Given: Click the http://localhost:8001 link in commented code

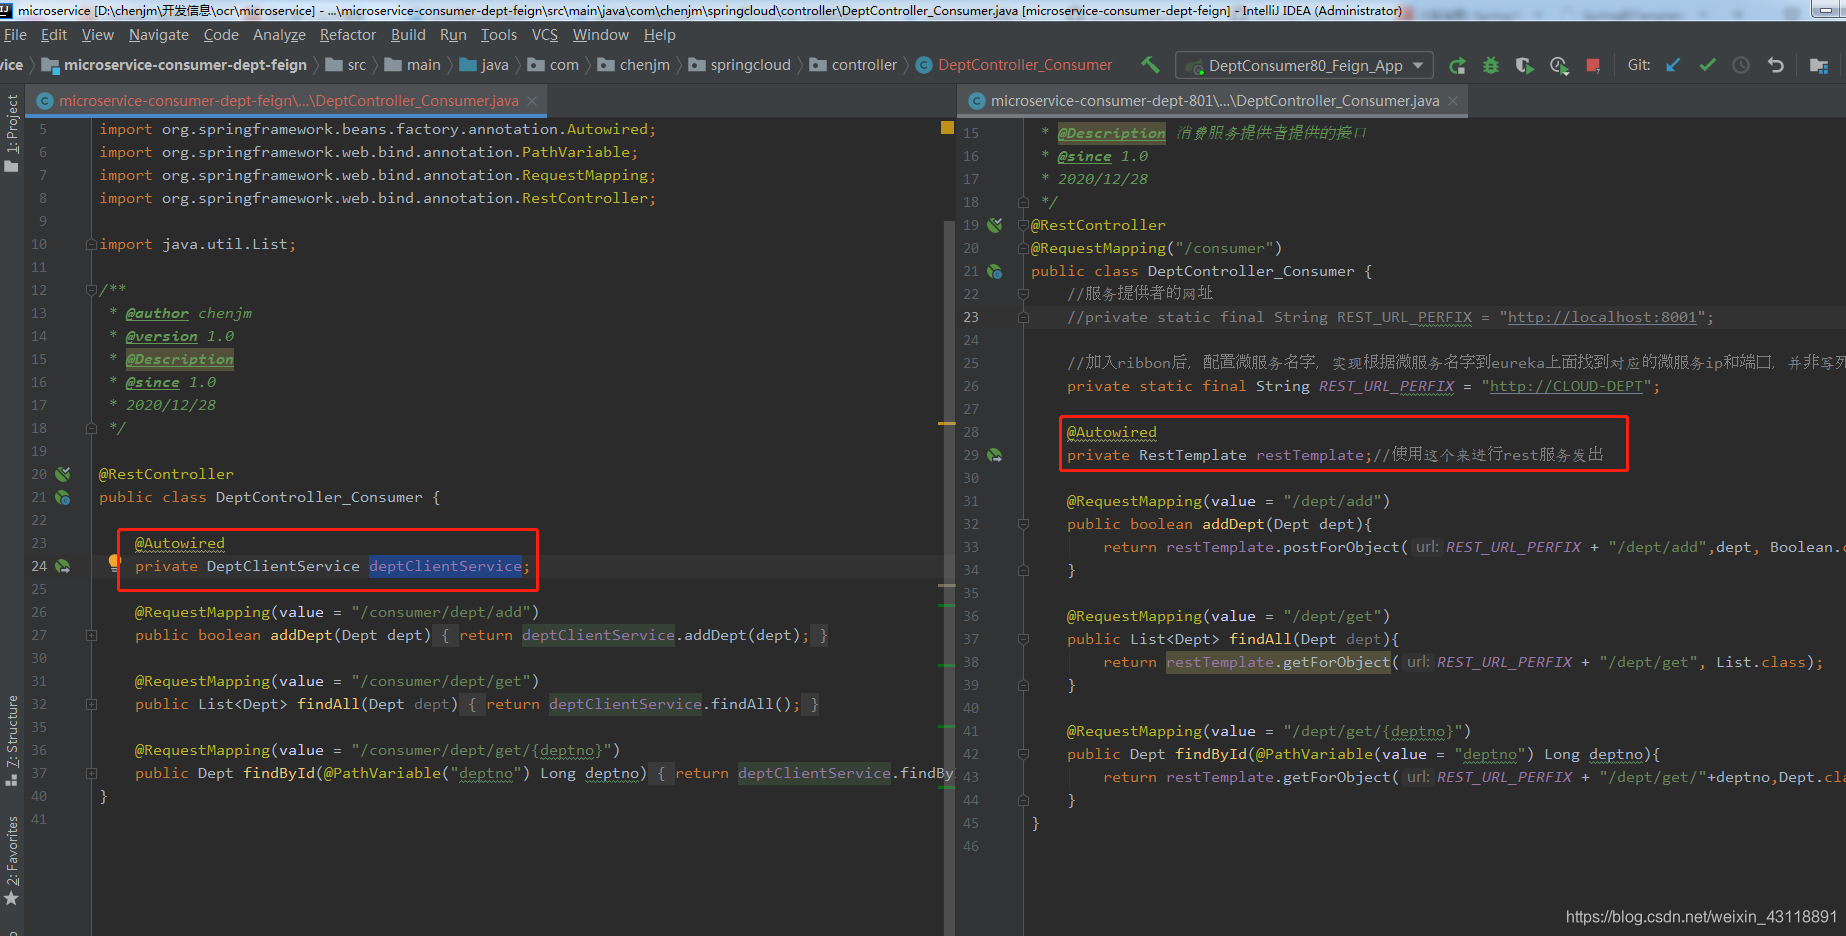Looking at the screenshot, I should tap(1602, 317).
